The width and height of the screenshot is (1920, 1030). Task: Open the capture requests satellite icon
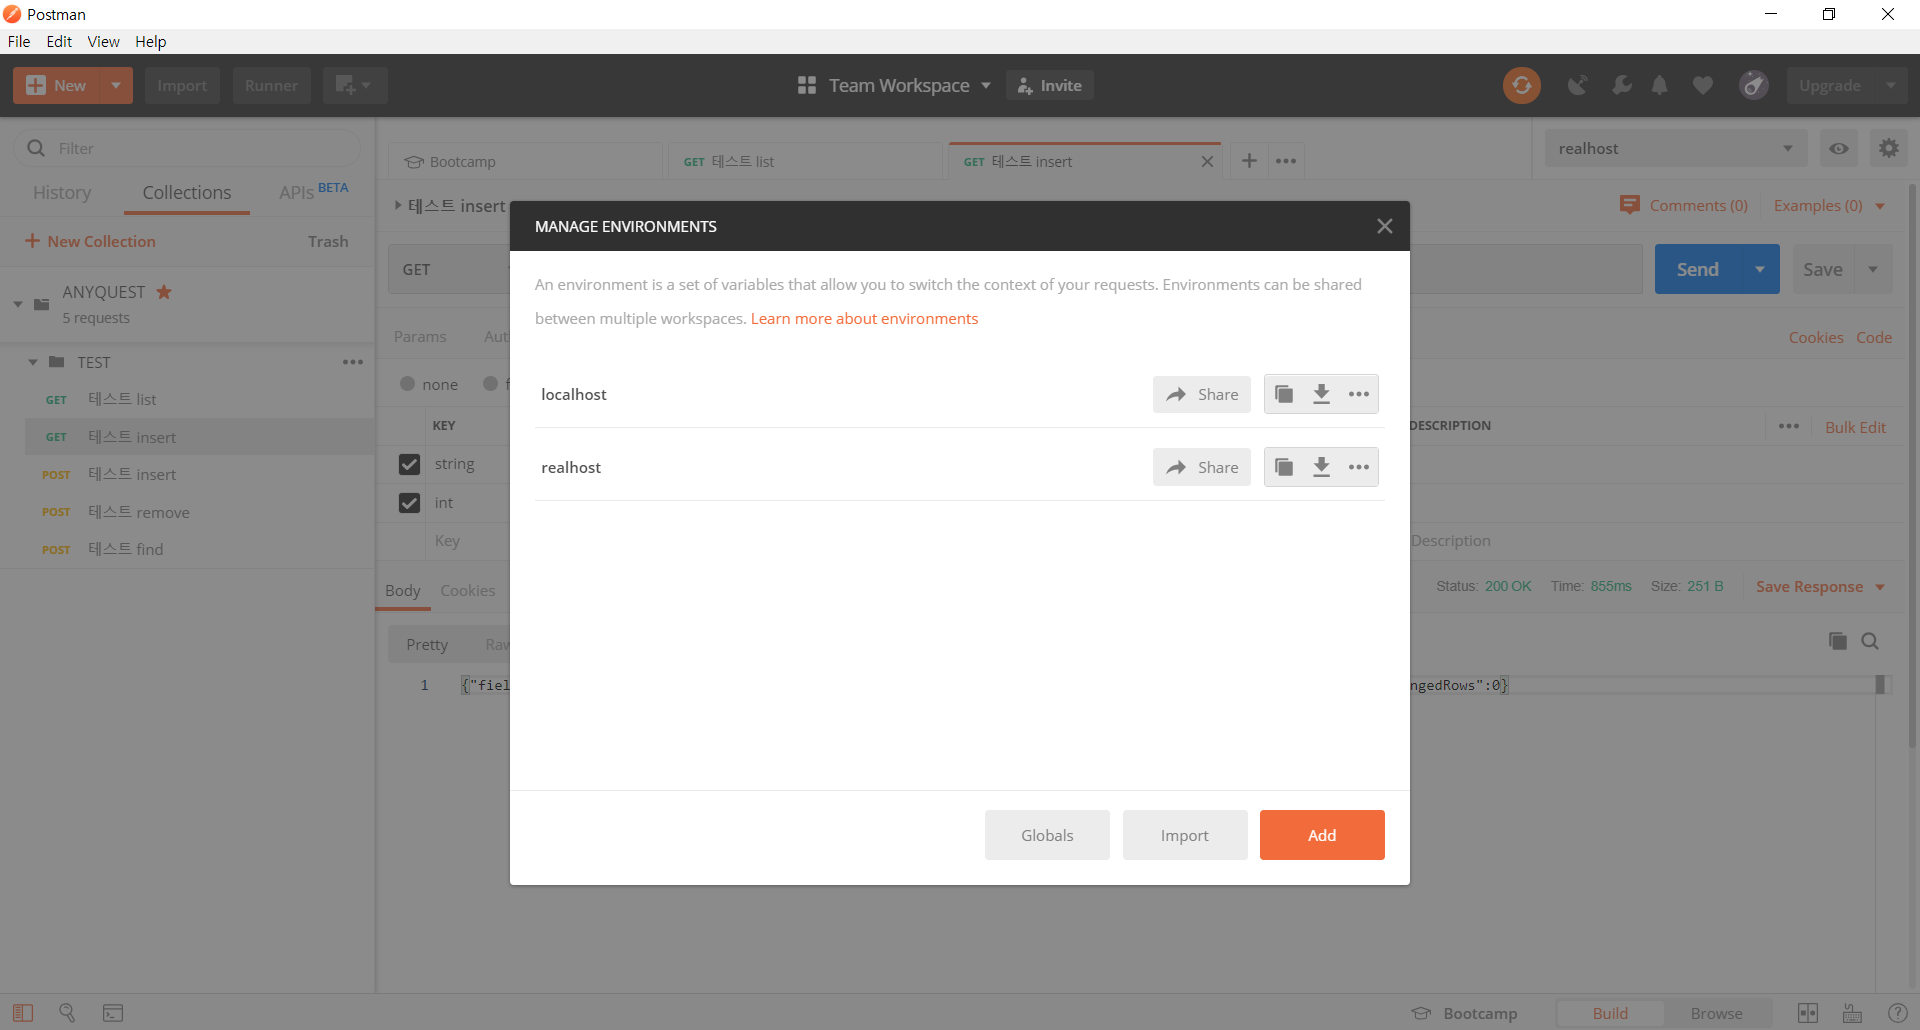click(x=1577, y=85)
